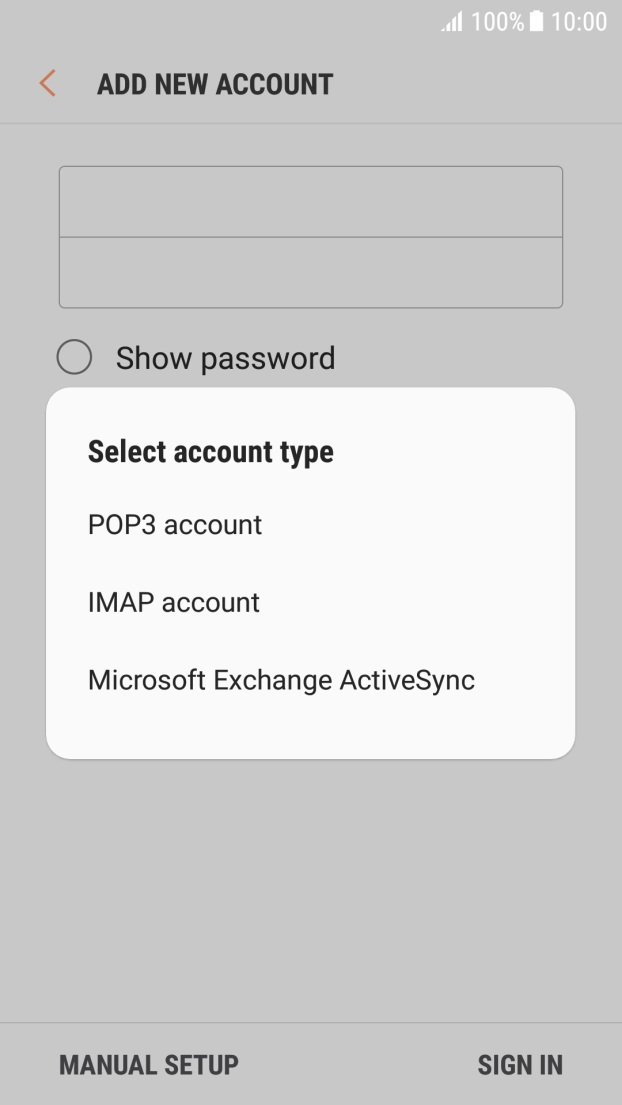Screen dimensions: 622x1105
Task: Click the Select account type heading
Action: coord(210,451)
